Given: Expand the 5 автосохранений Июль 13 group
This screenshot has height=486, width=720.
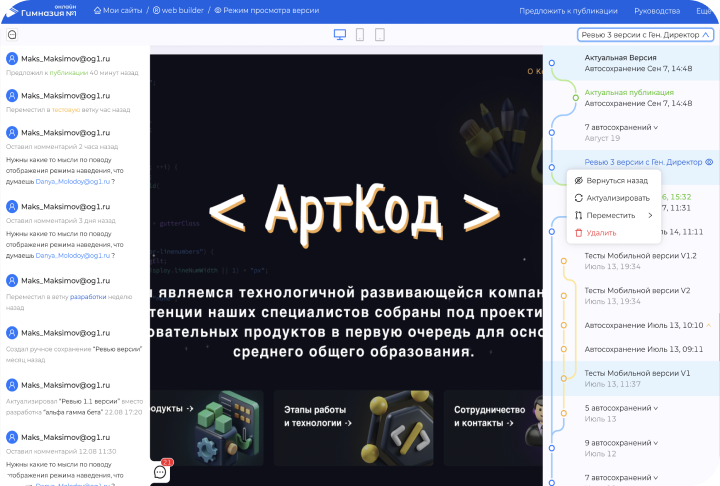Looking at the screenshot, I should point(621,408).
